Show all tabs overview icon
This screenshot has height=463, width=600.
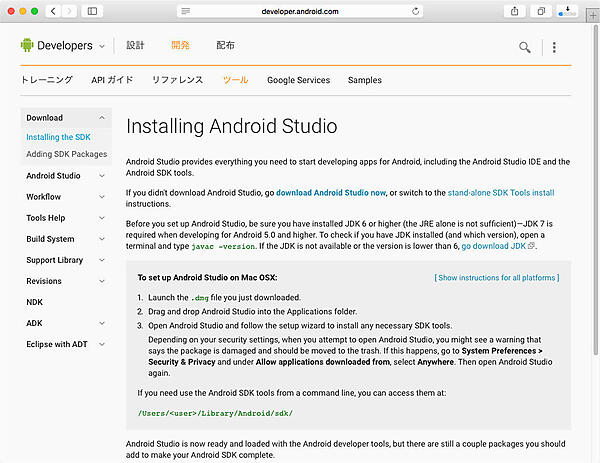[541, 11]
